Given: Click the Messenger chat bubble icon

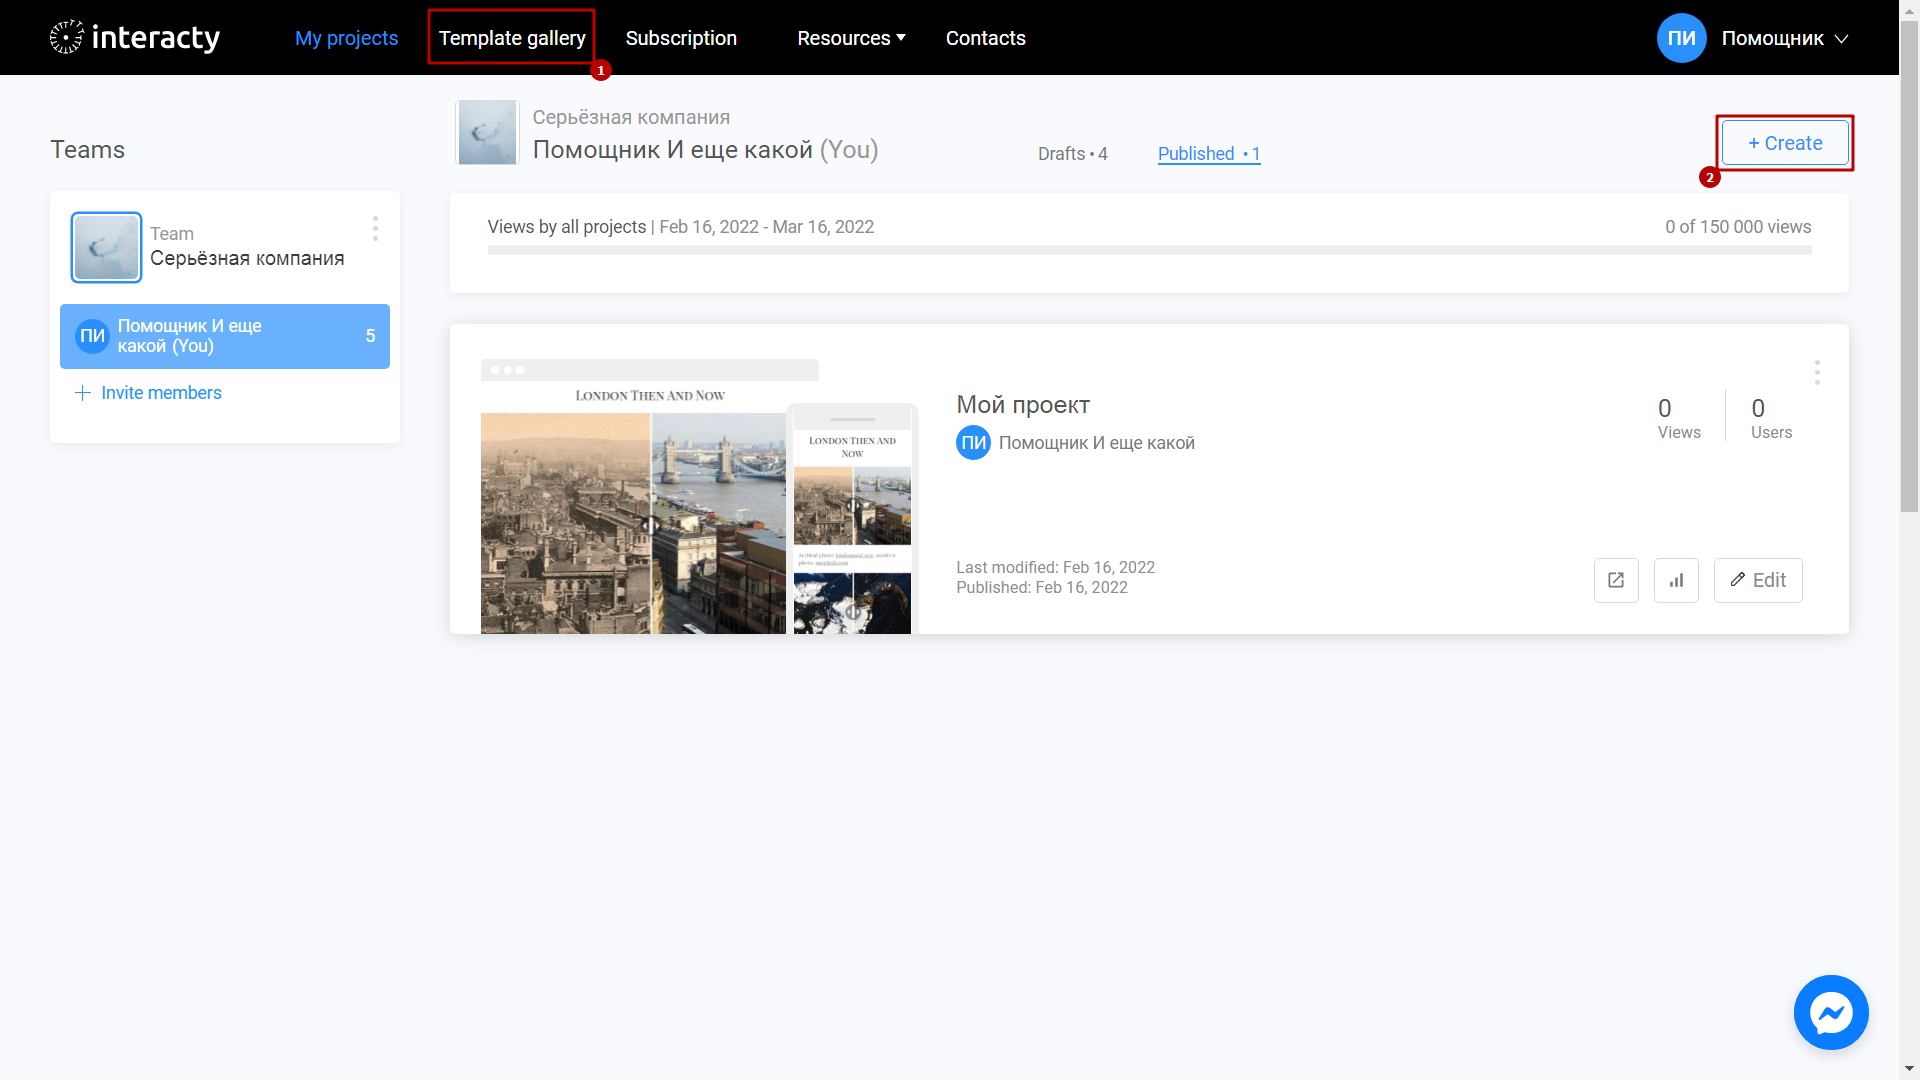Looking at the screenshot, I should [1830, 1013].
